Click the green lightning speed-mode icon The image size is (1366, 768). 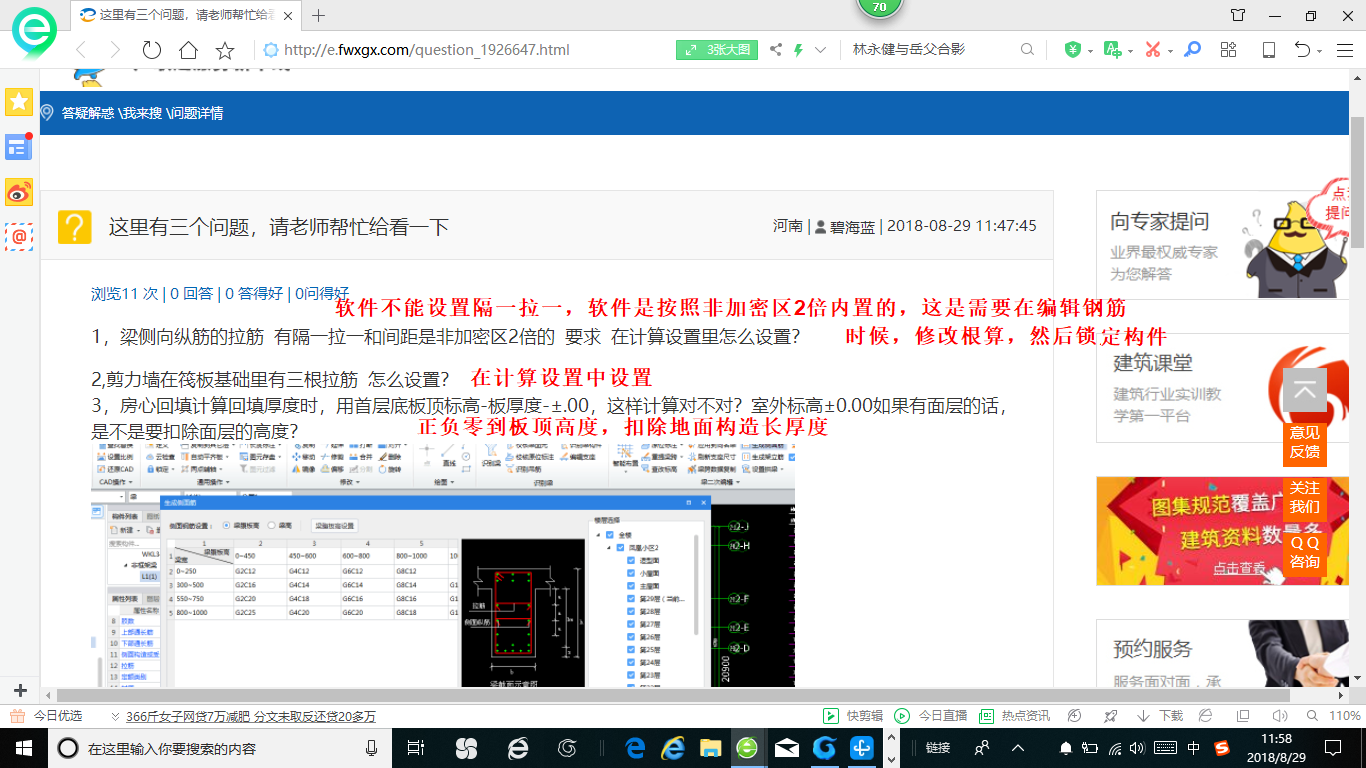(798, 50)
